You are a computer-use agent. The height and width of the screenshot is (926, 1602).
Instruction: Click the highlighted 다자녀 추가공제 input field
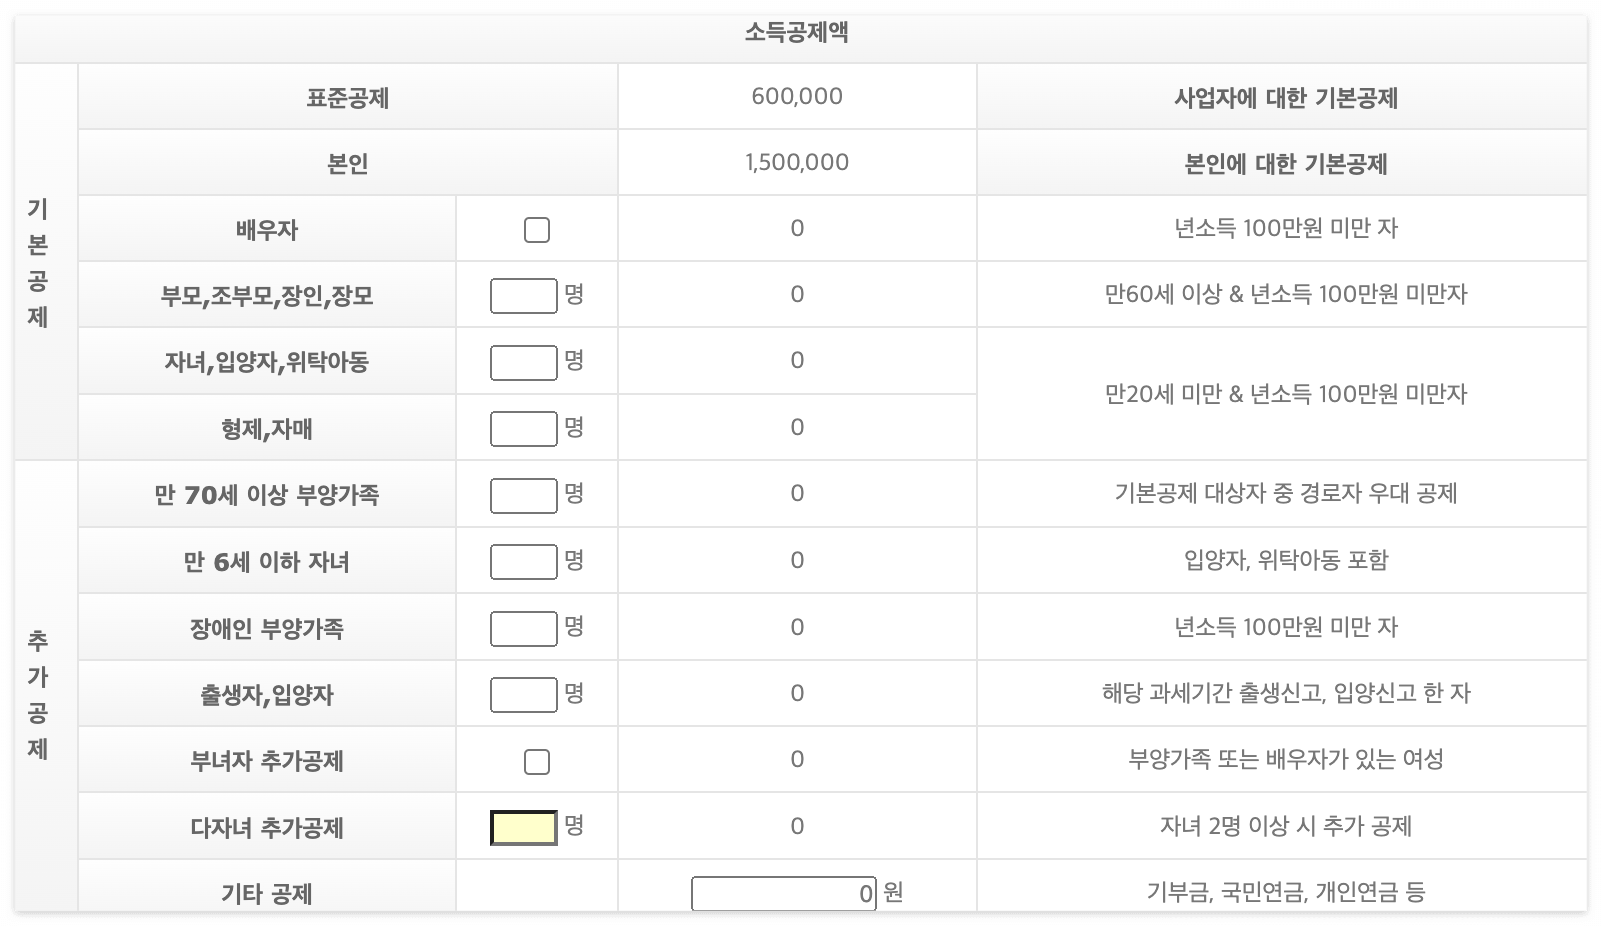coord(521,826)
